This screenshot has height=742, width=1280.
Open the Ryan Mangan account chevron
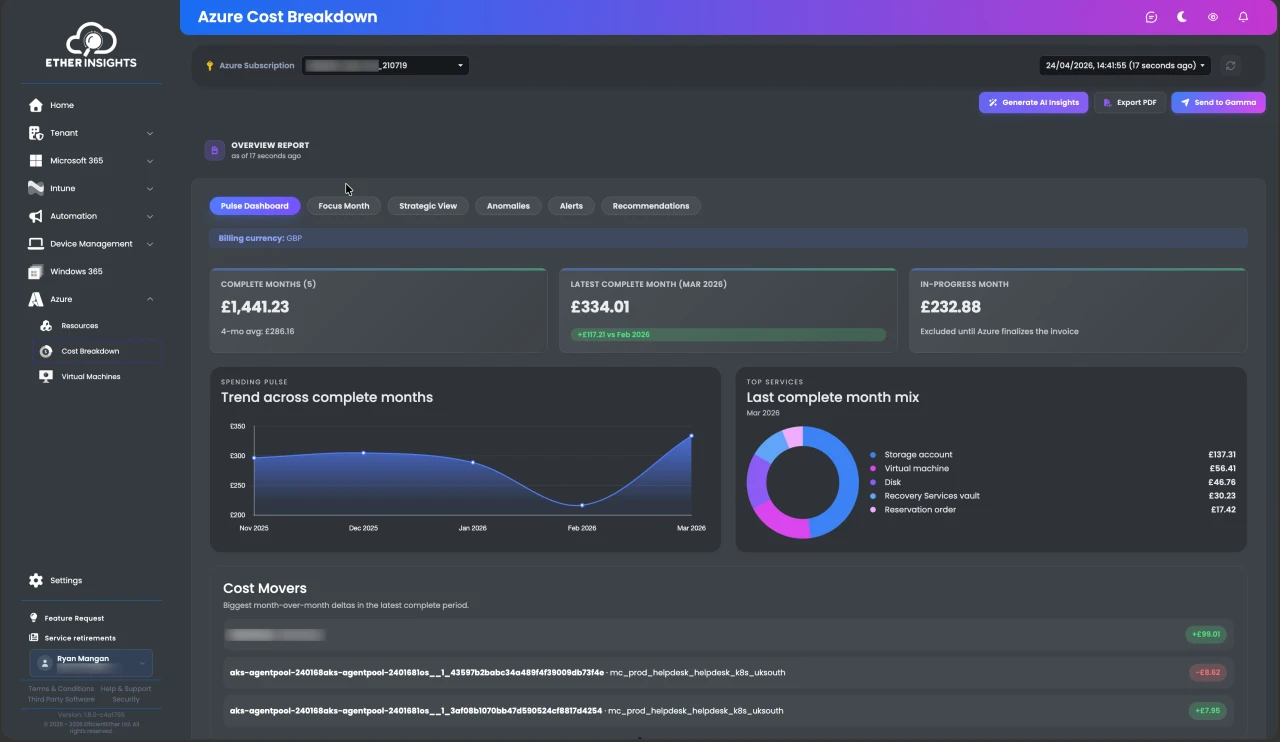143,662
